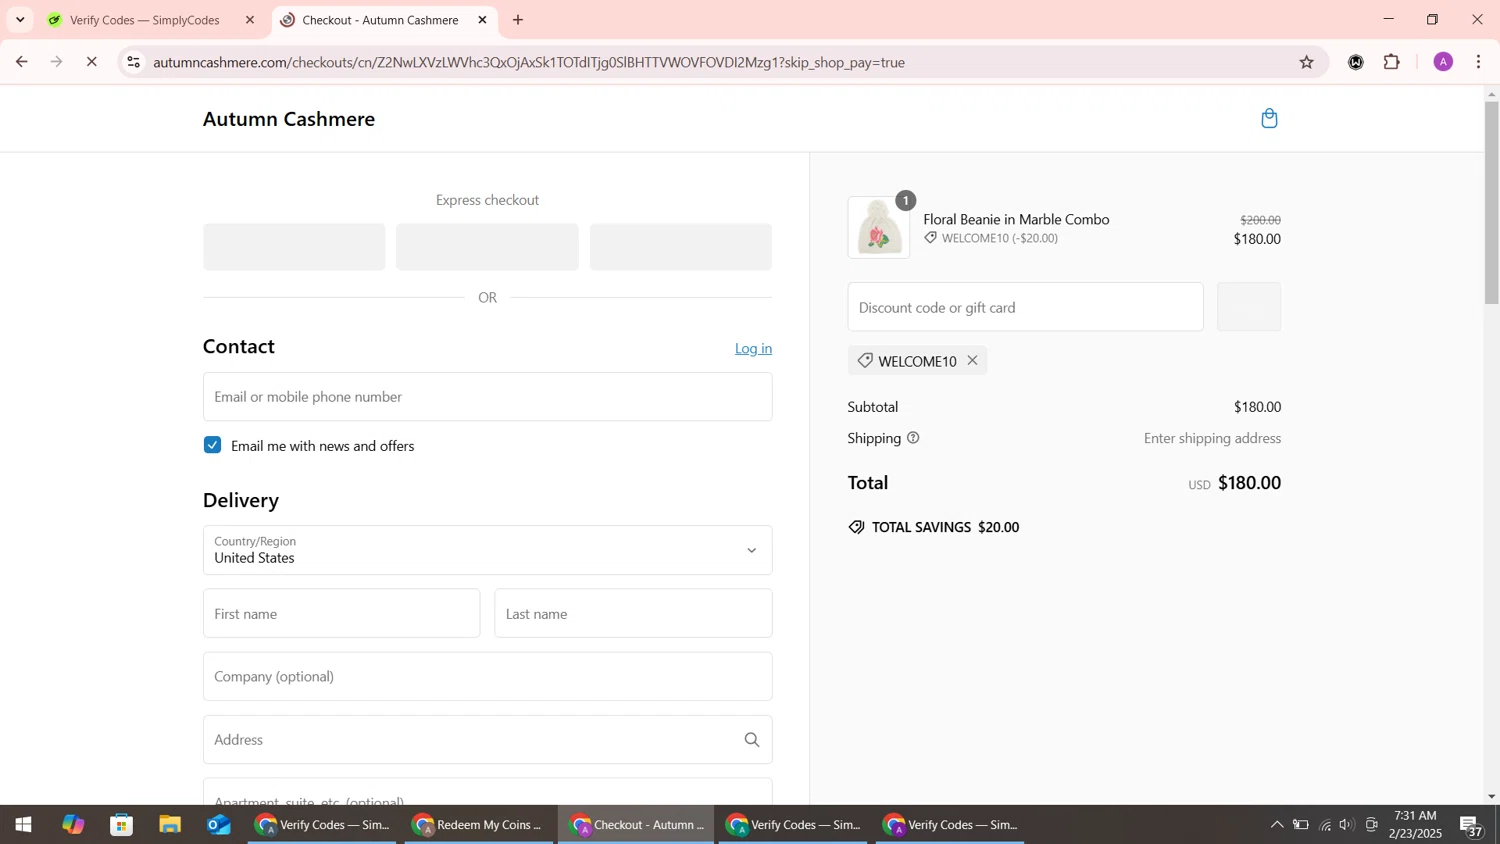Focus the Address field

point(487,740)
